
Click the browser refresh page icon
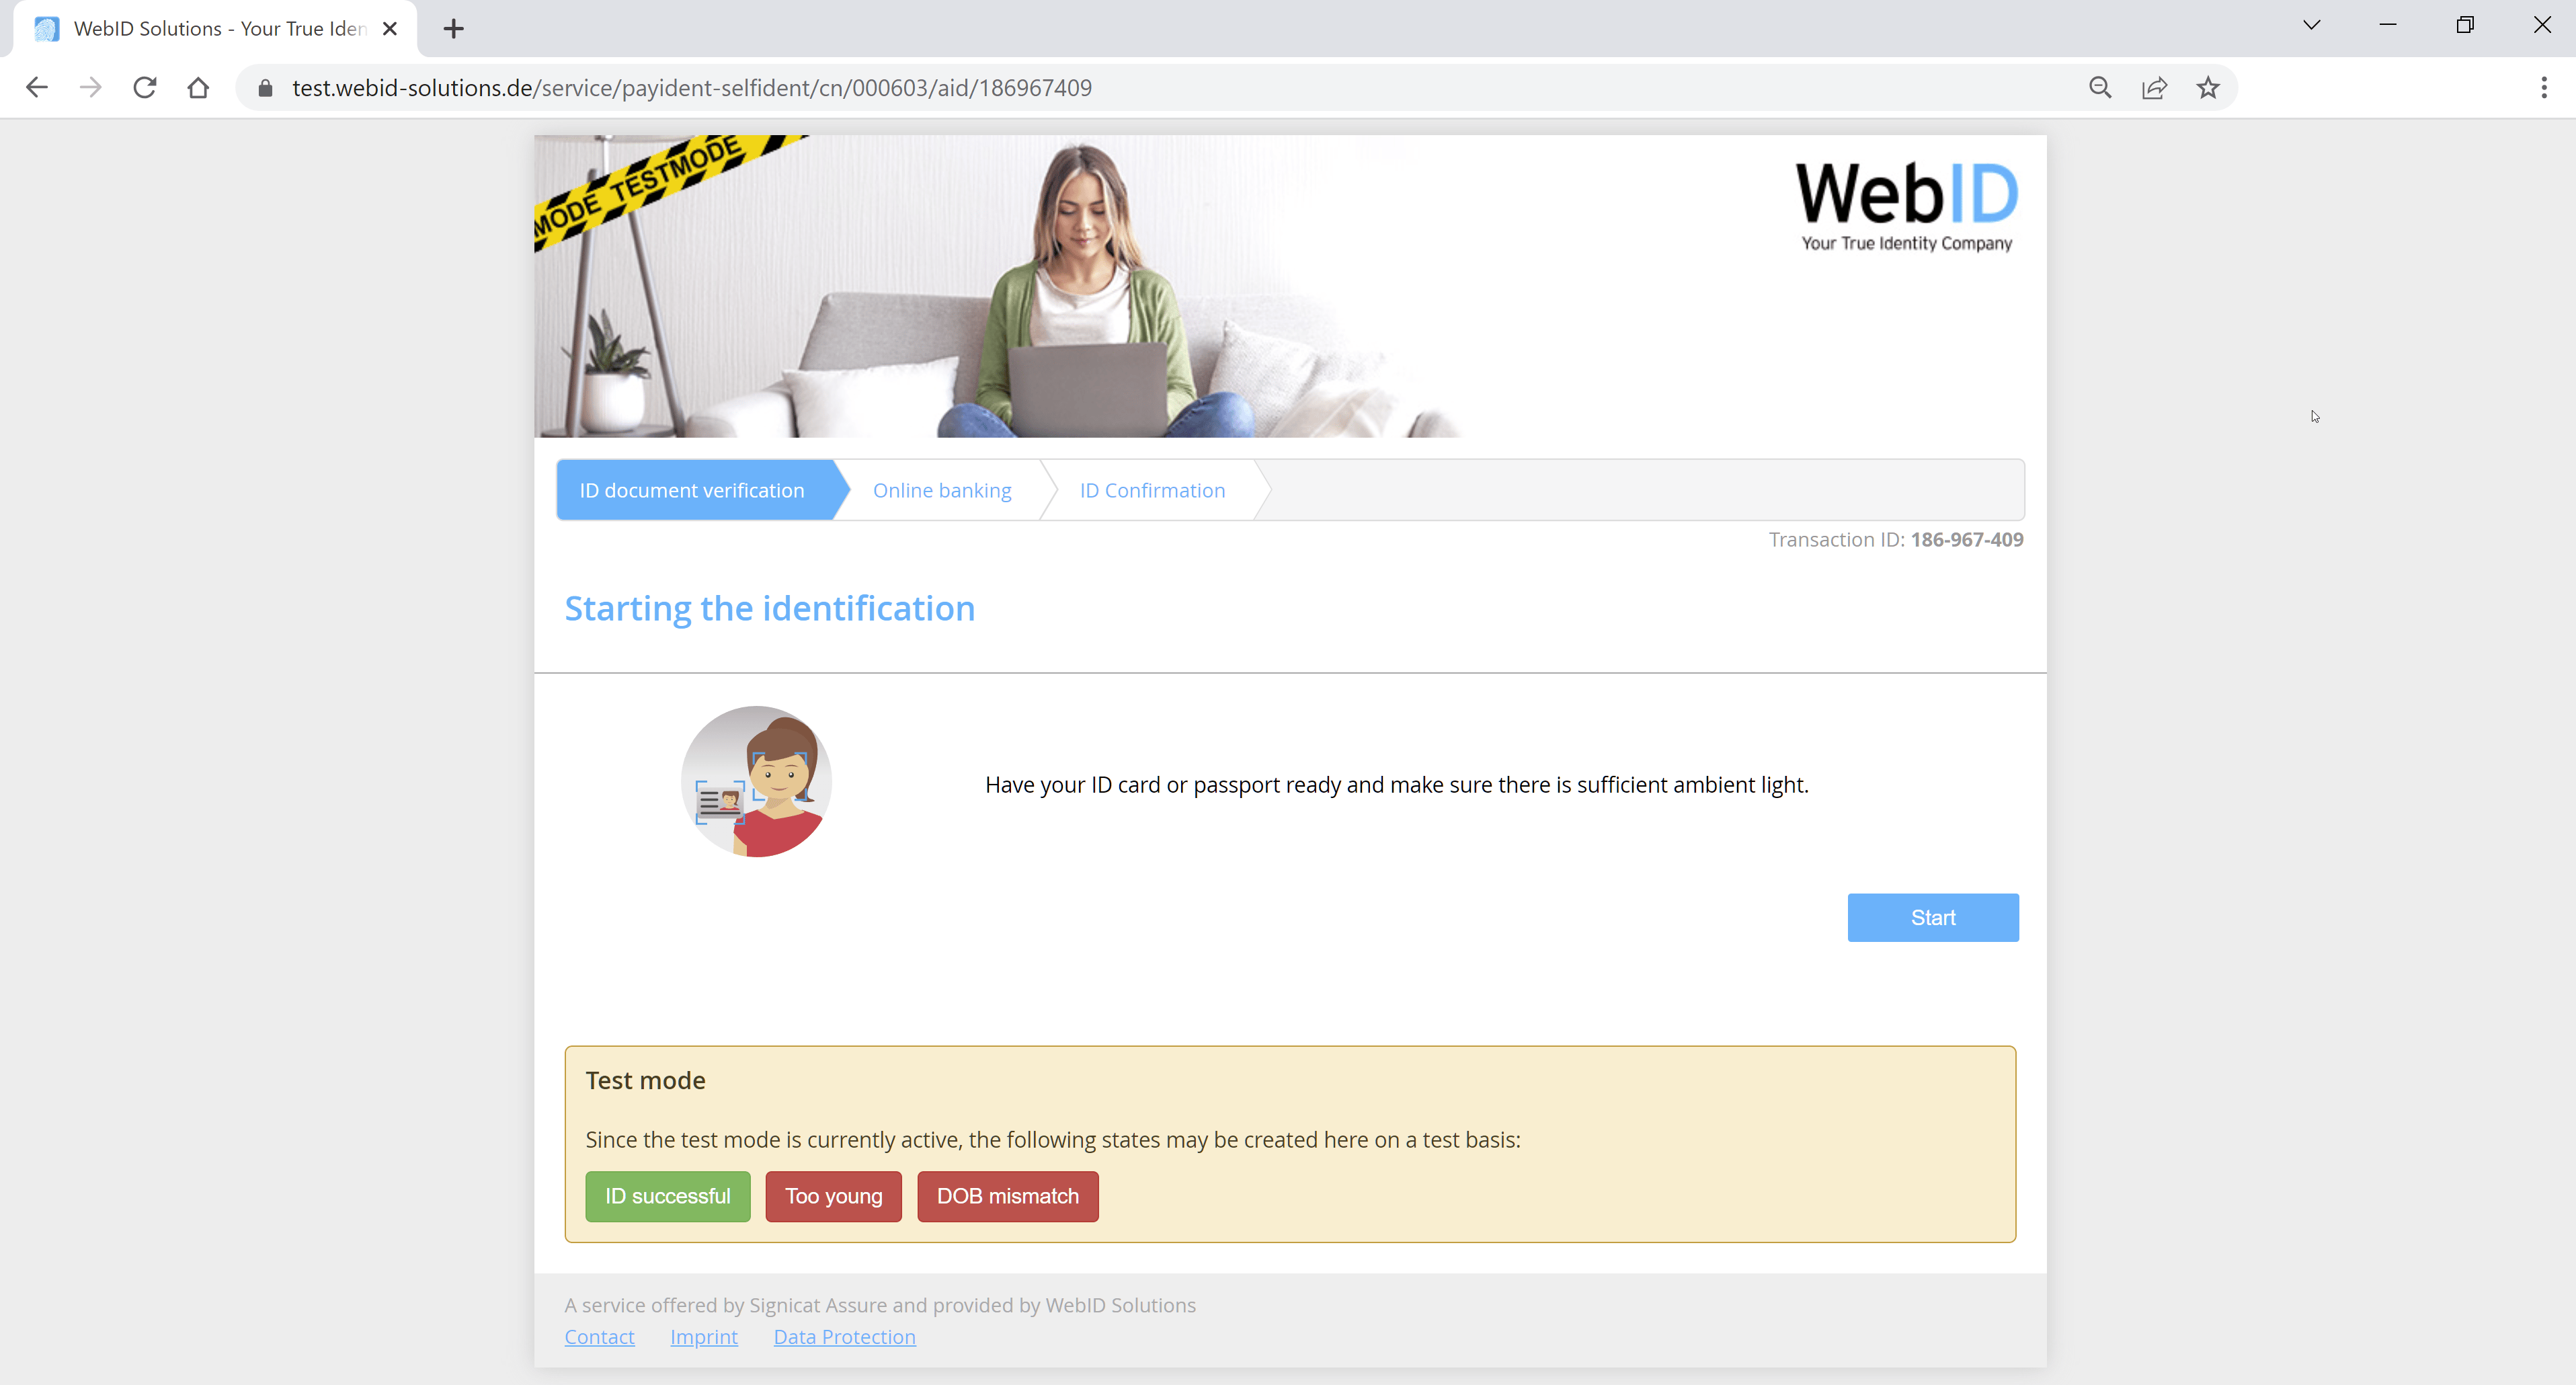(145, 87)
